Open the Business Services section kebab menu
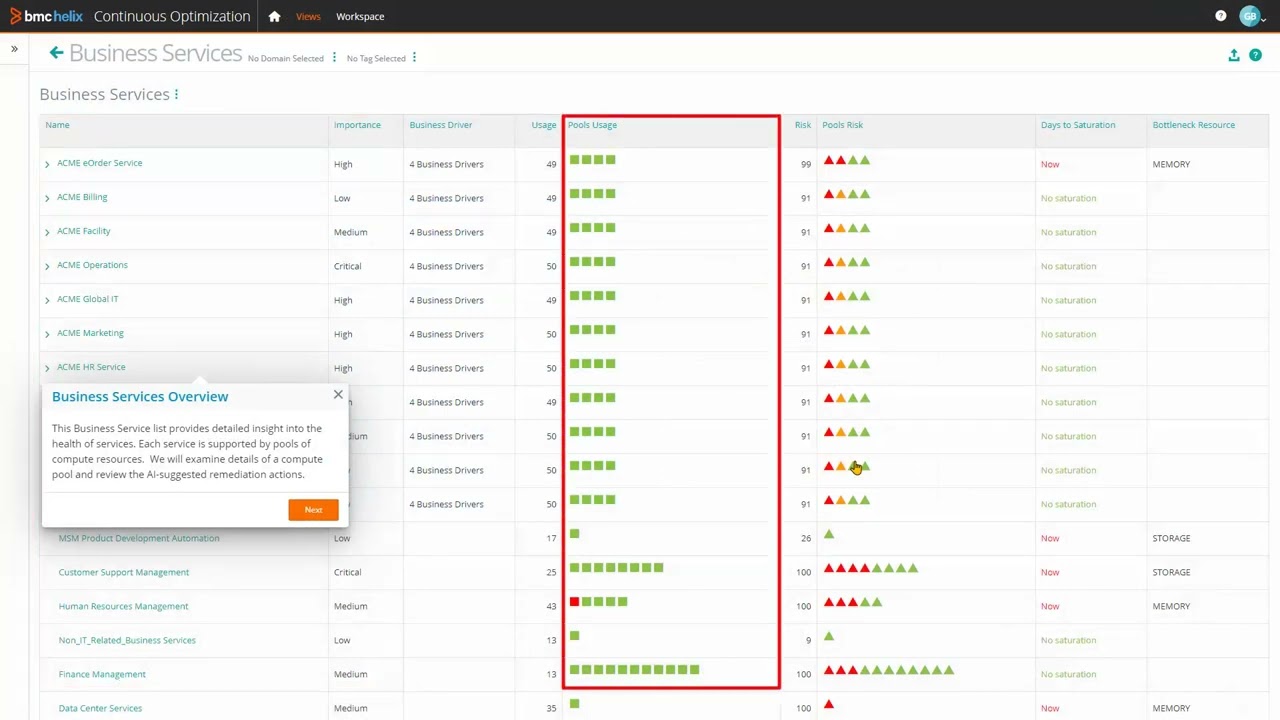1280x720 pixels. (x=177, y=94)
